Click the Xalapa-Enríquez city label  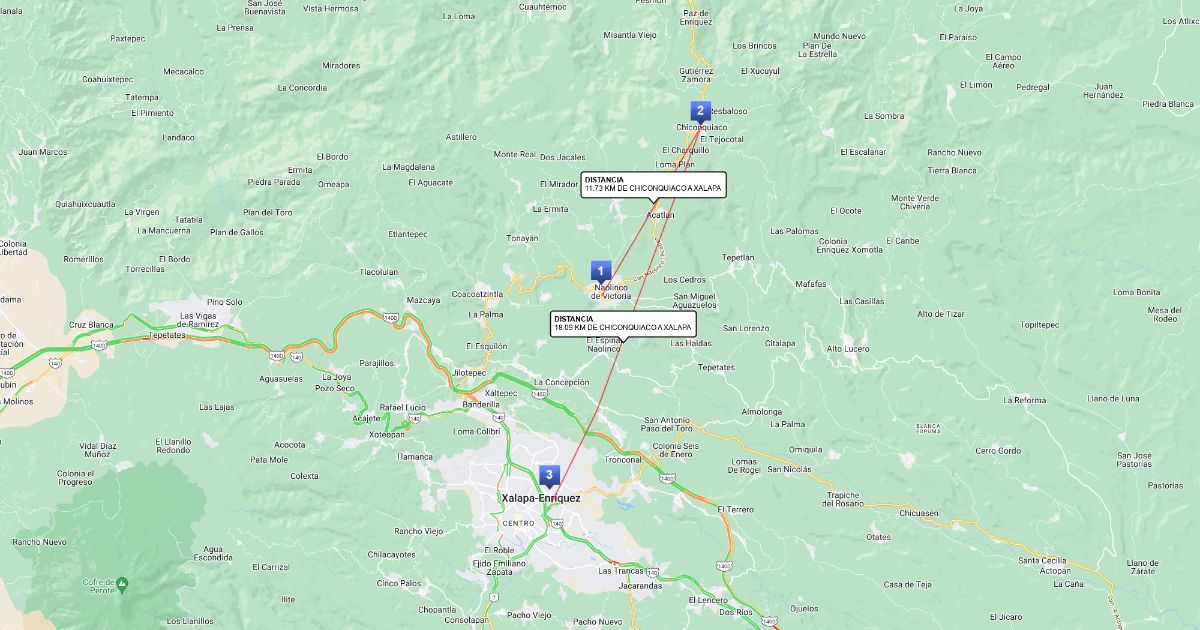pyautogui.click(x=540, y=498)
